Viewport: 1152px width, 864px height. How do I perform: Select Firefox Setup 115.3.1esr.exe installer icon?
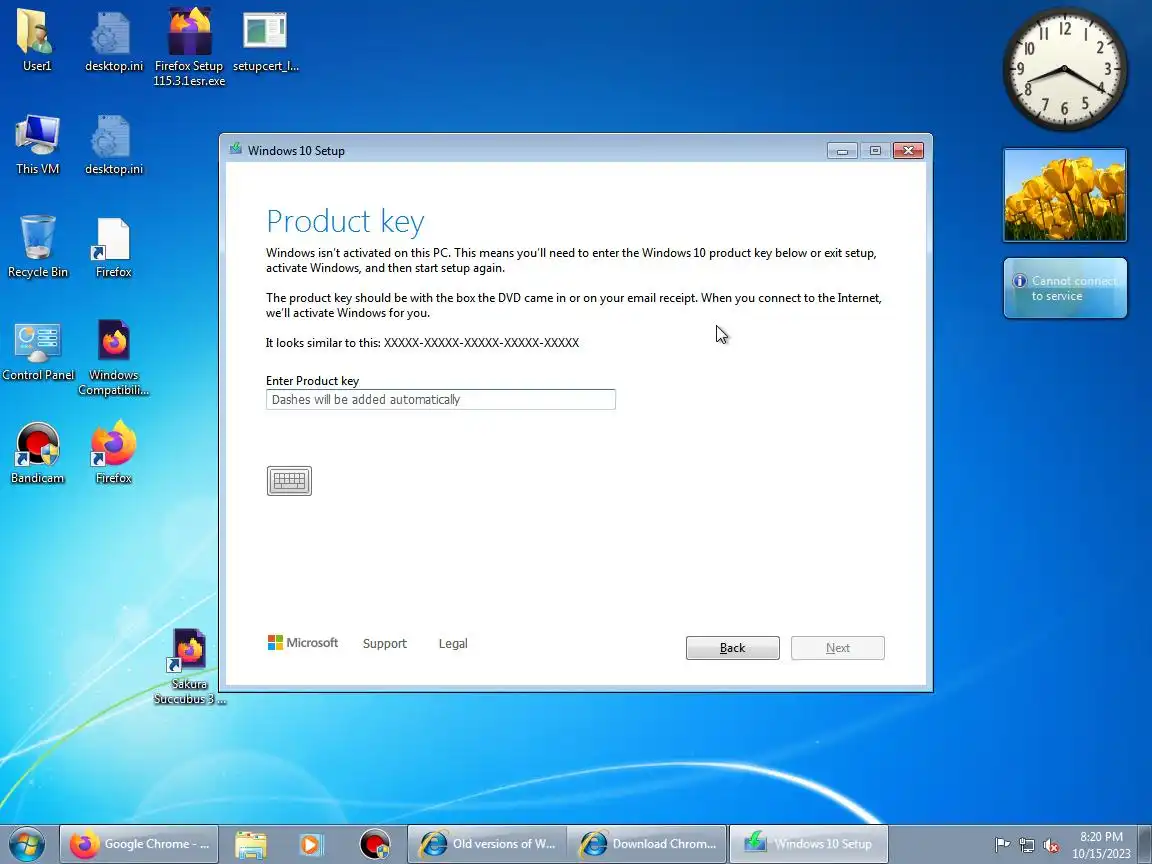190,46
